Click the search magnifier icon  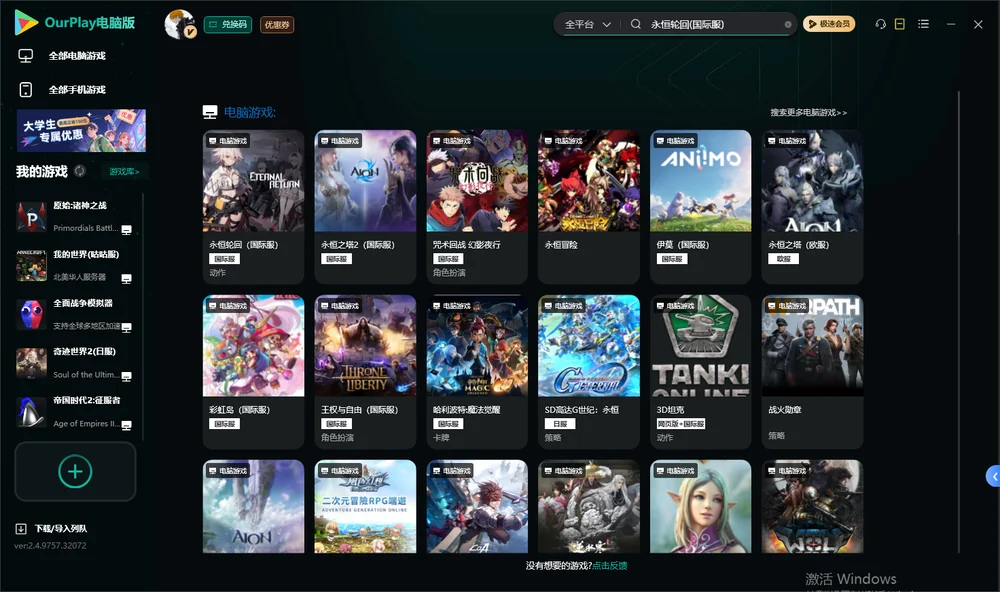635,24
